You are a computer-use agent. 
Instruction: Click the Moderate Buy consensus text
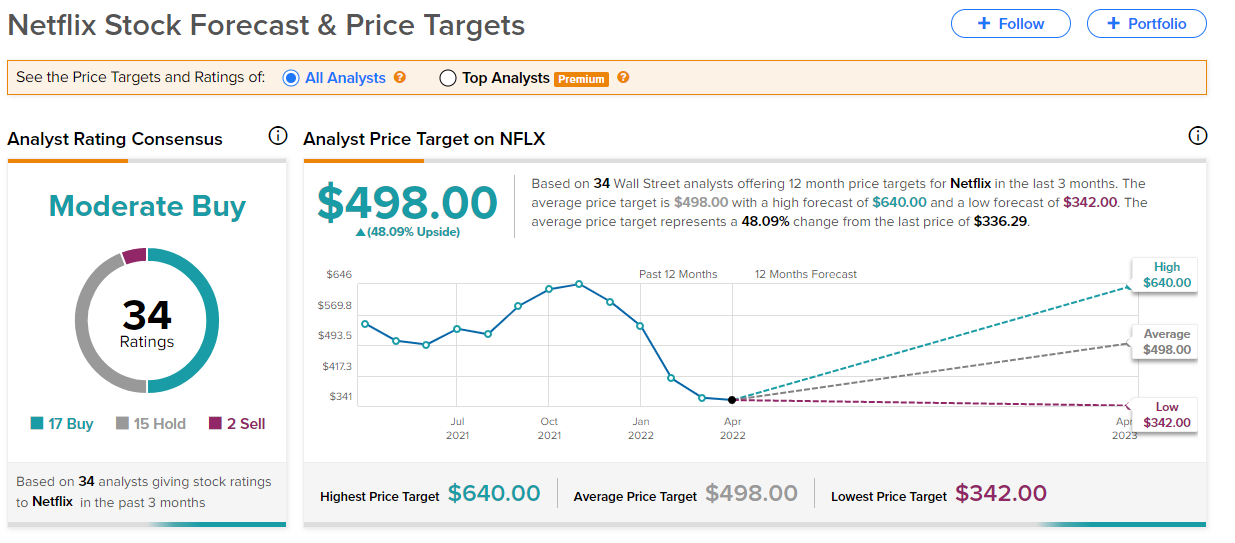click(x=147, y=206)
